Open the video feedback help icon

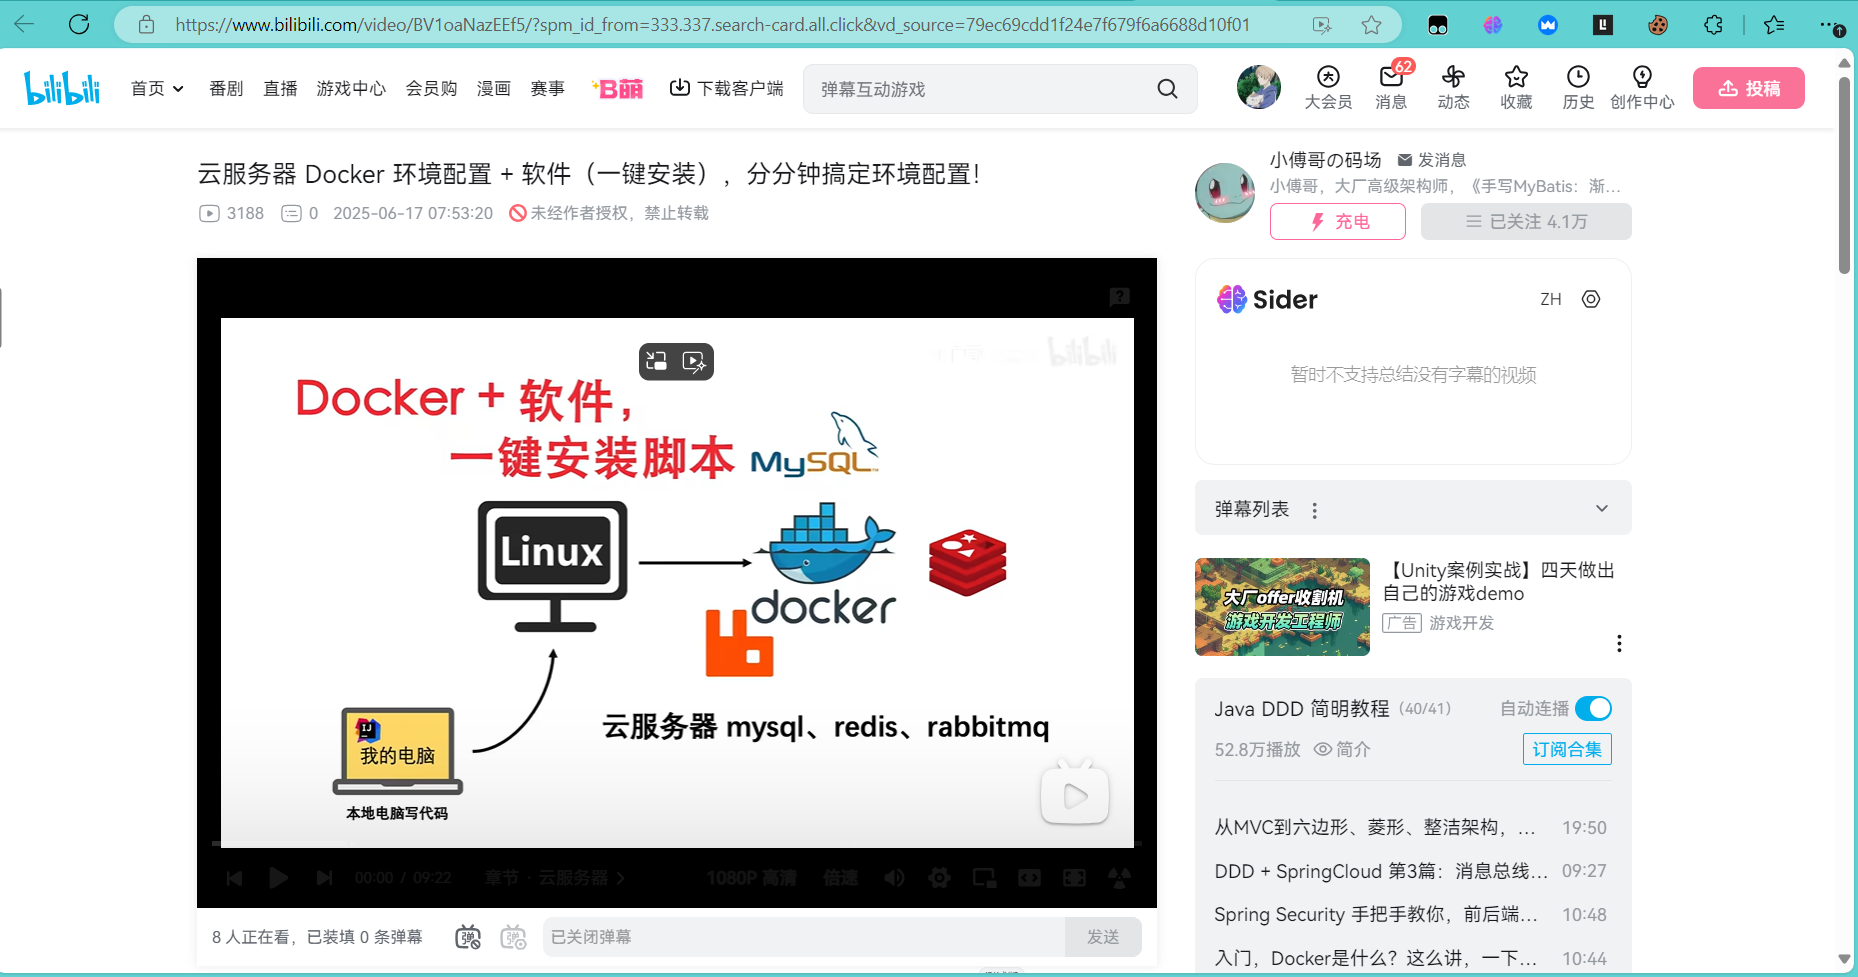click(x=1119, y=296)
